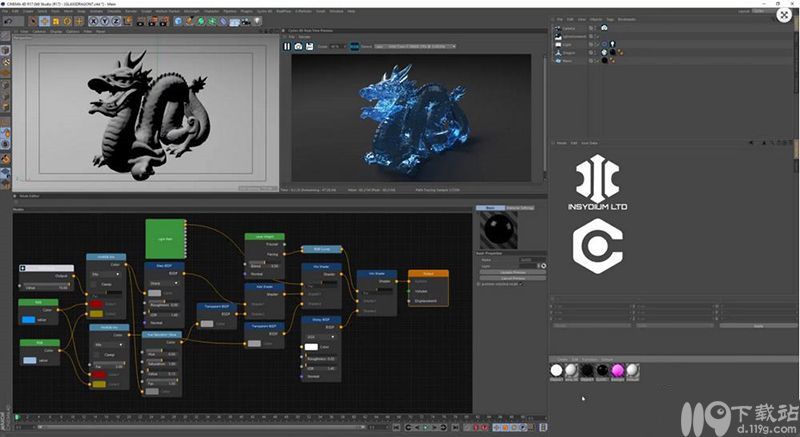Toggle the Environment object's enable checkmark
The height and width of the screenshot is (437, 800).
597,36
